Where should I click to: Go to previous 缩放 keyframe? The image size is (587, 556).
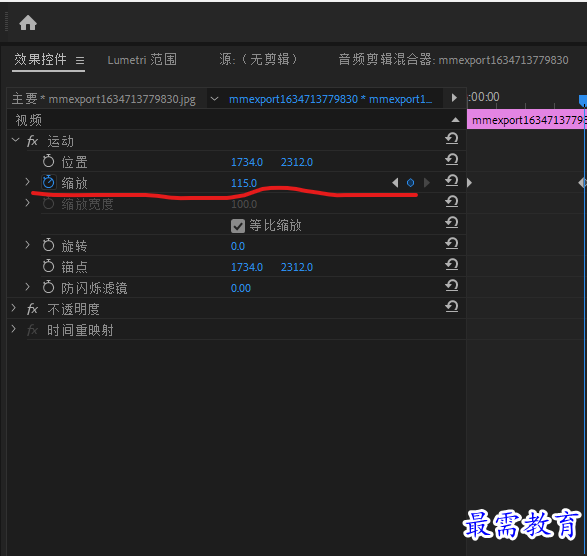[x=395, y=183]
